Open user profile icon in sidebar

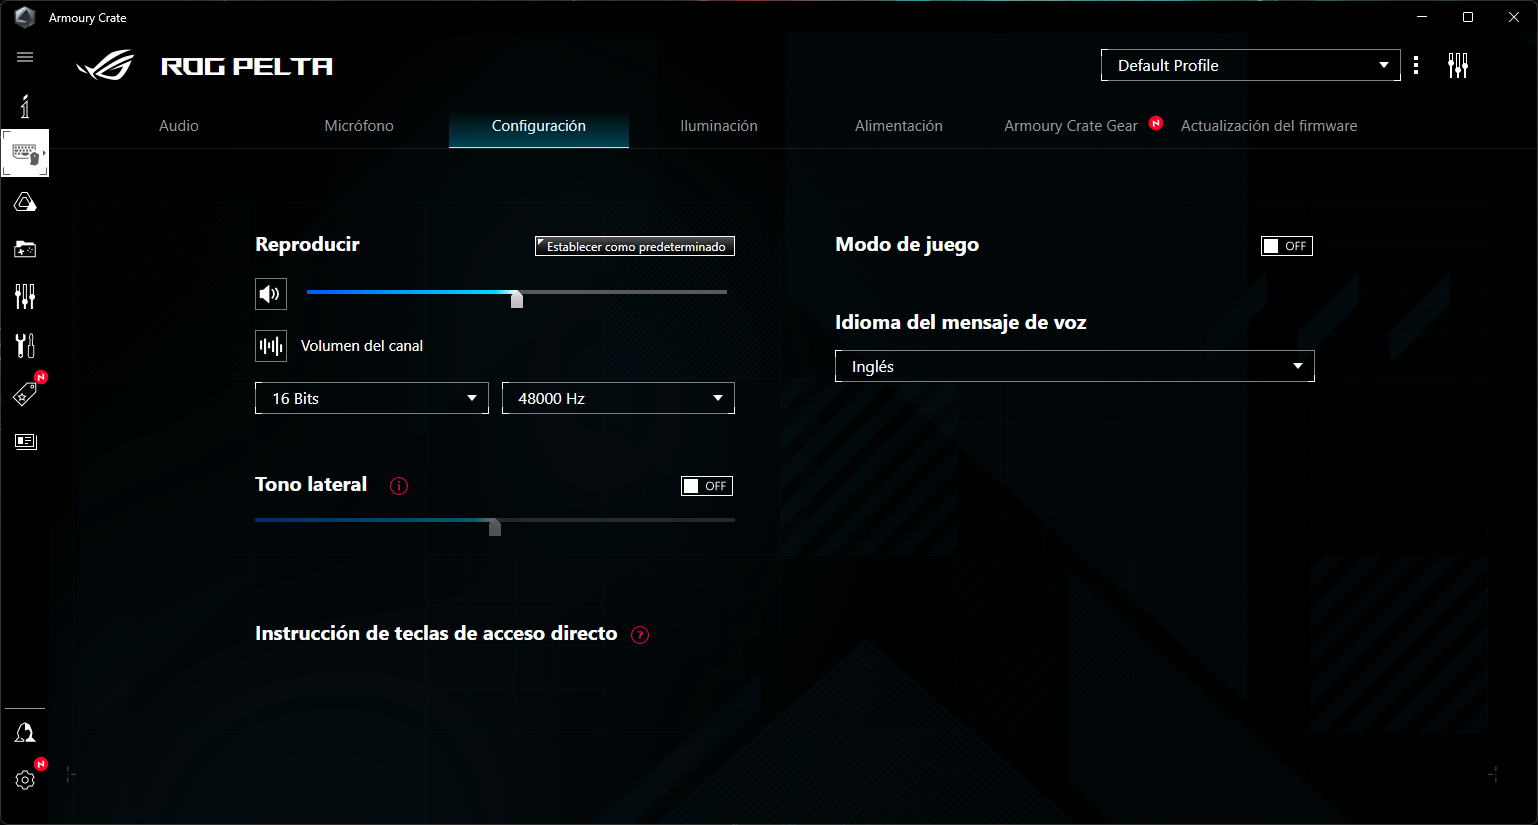click(x=25, y=732)
